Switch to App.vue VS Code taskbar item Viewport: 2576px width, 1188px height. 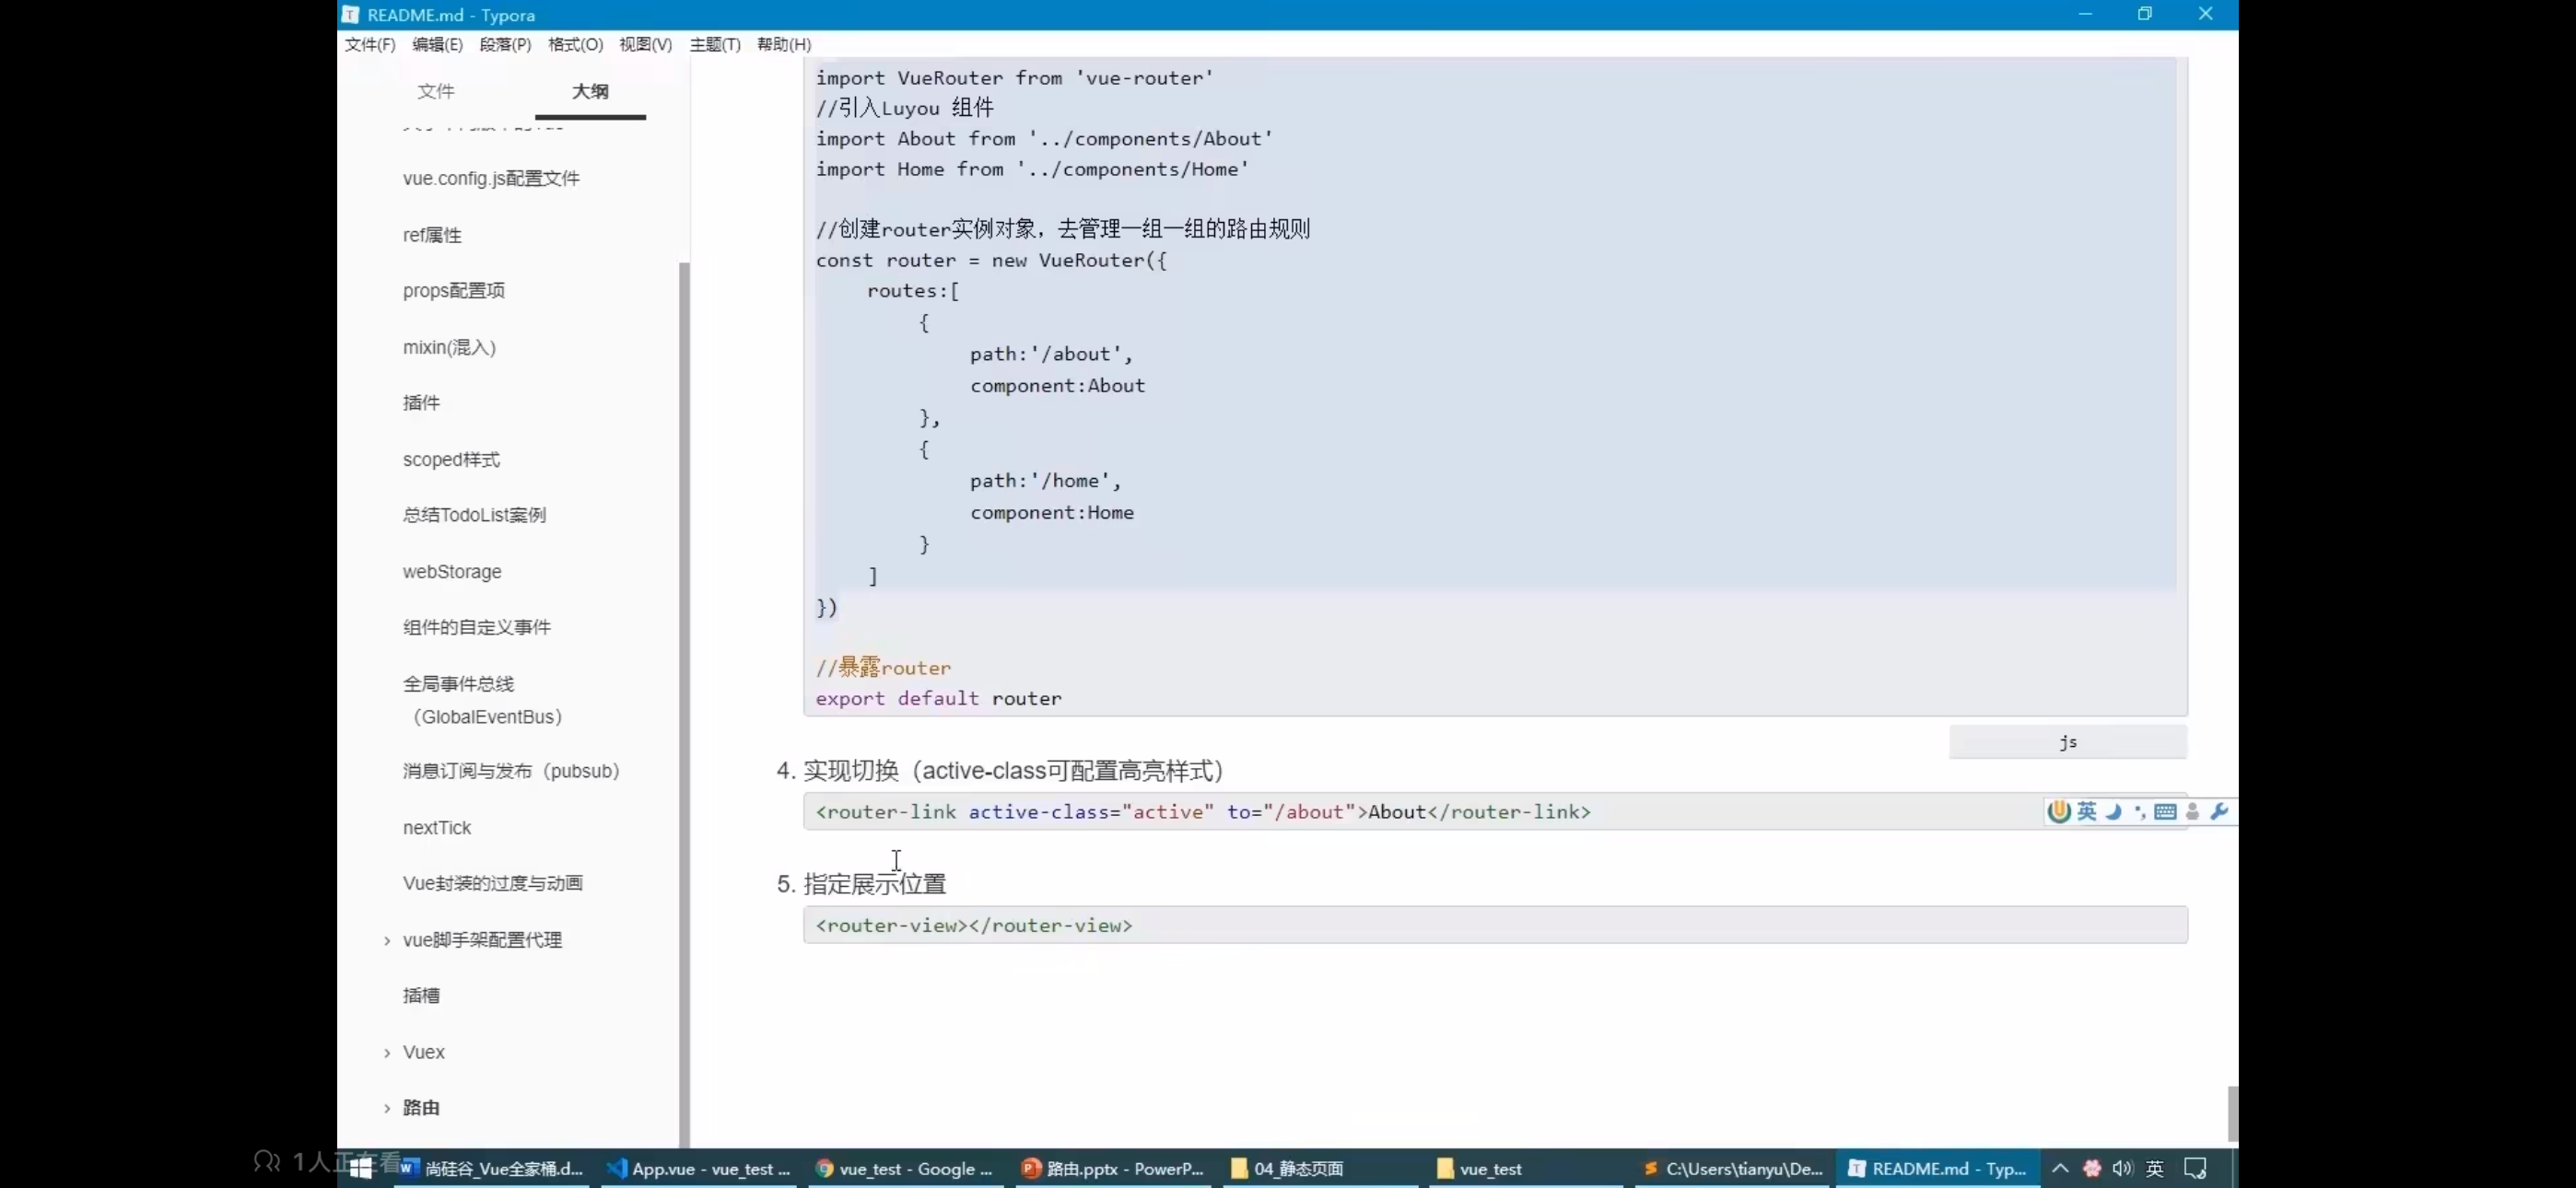tap(699, 1168)
